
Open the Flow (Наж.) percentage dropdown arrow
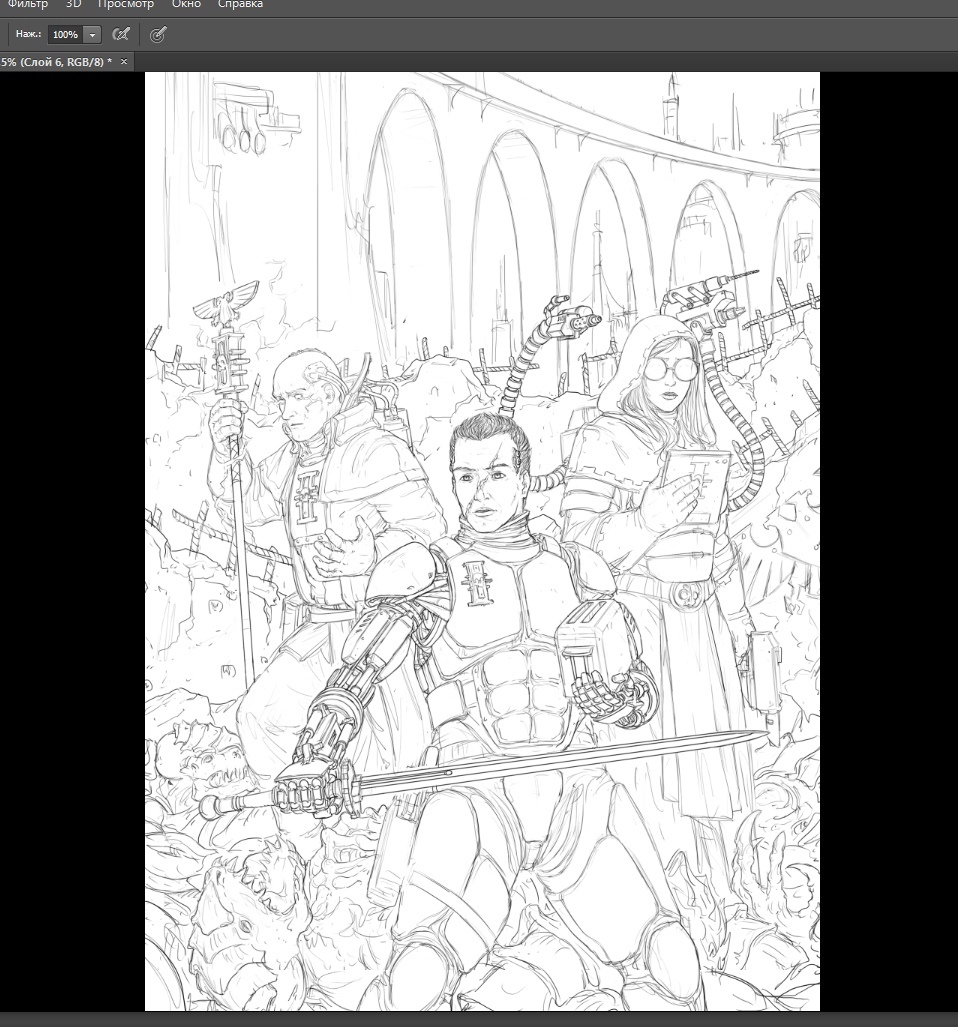(93, 34)
